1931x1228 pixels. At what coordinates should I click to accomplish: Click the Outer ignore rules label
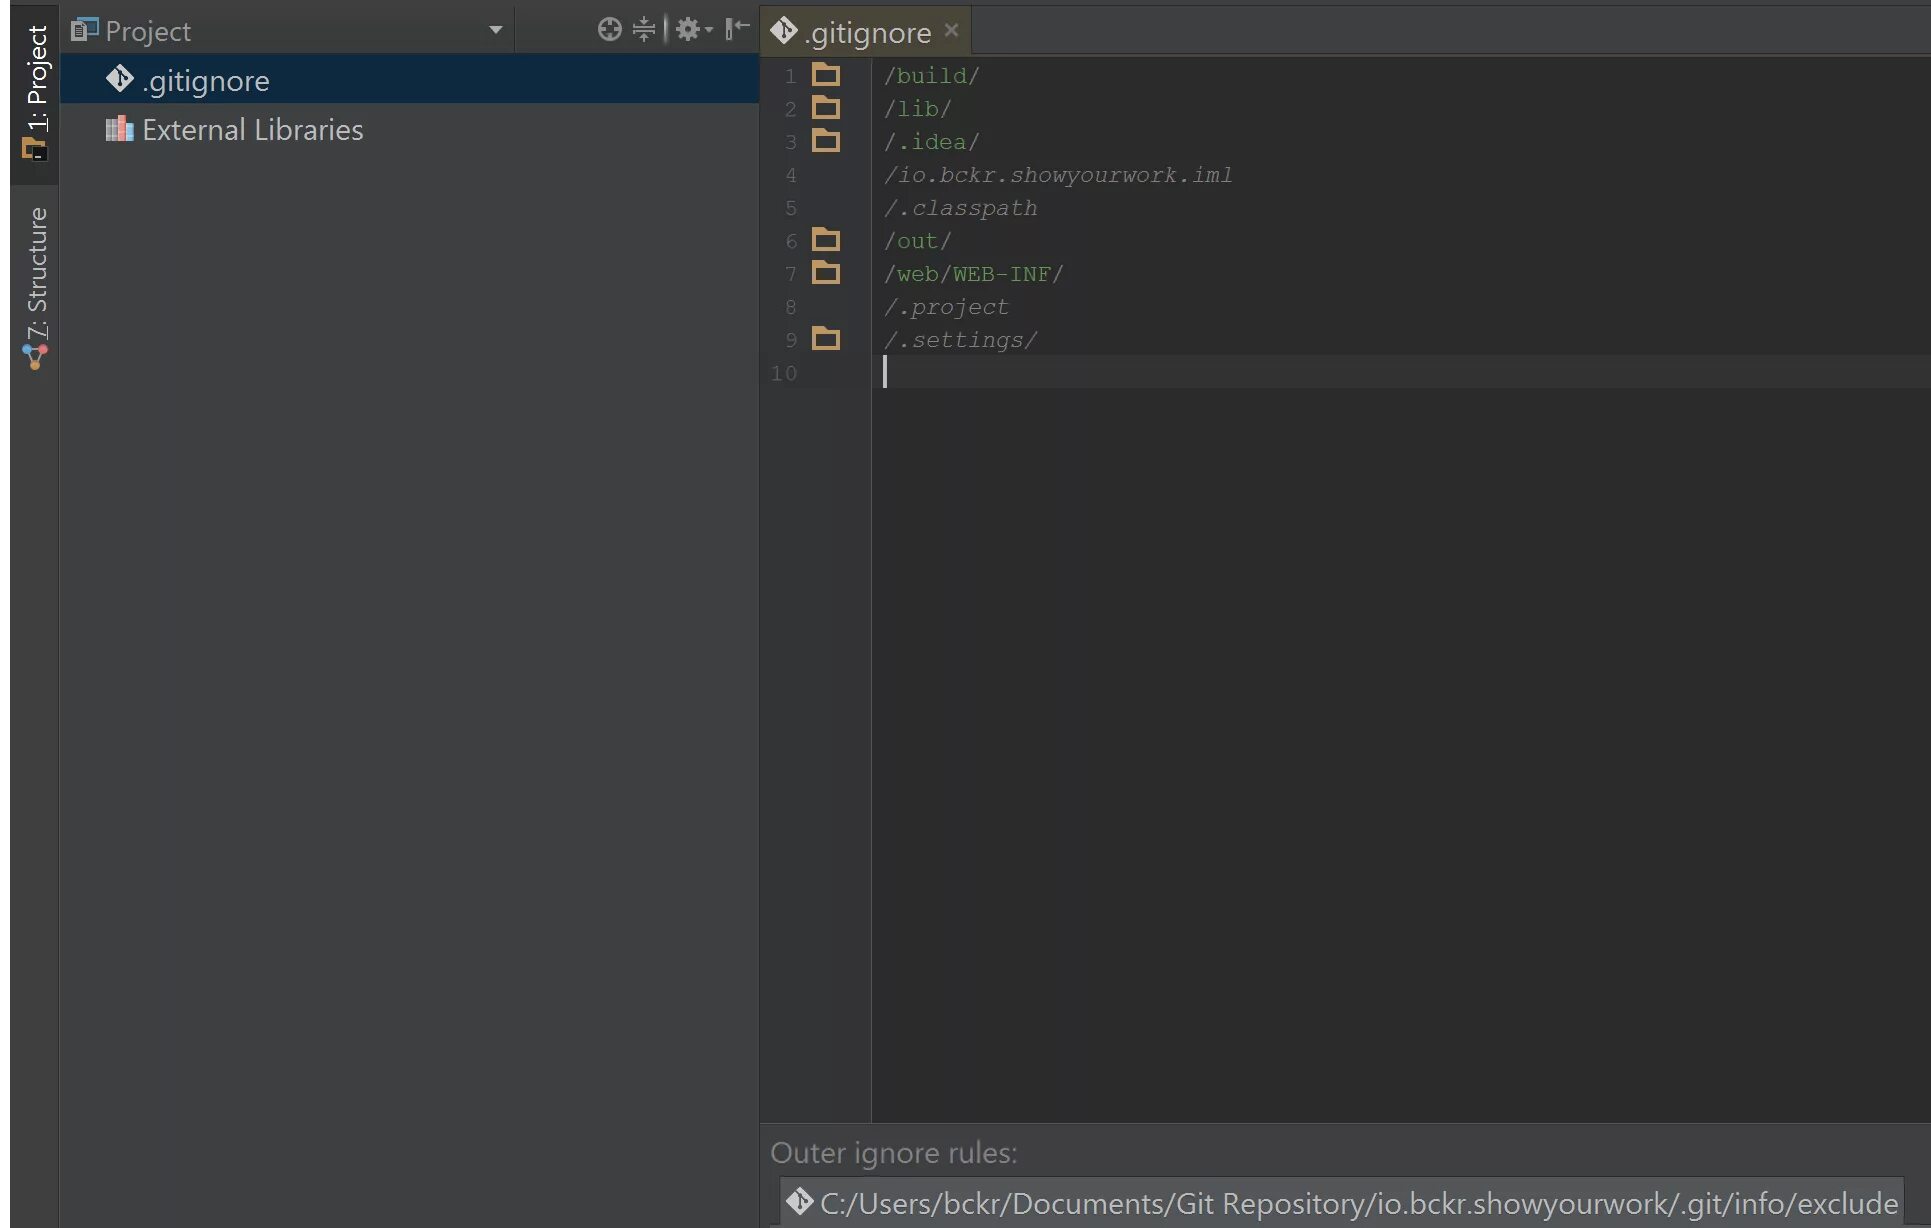894,1153
